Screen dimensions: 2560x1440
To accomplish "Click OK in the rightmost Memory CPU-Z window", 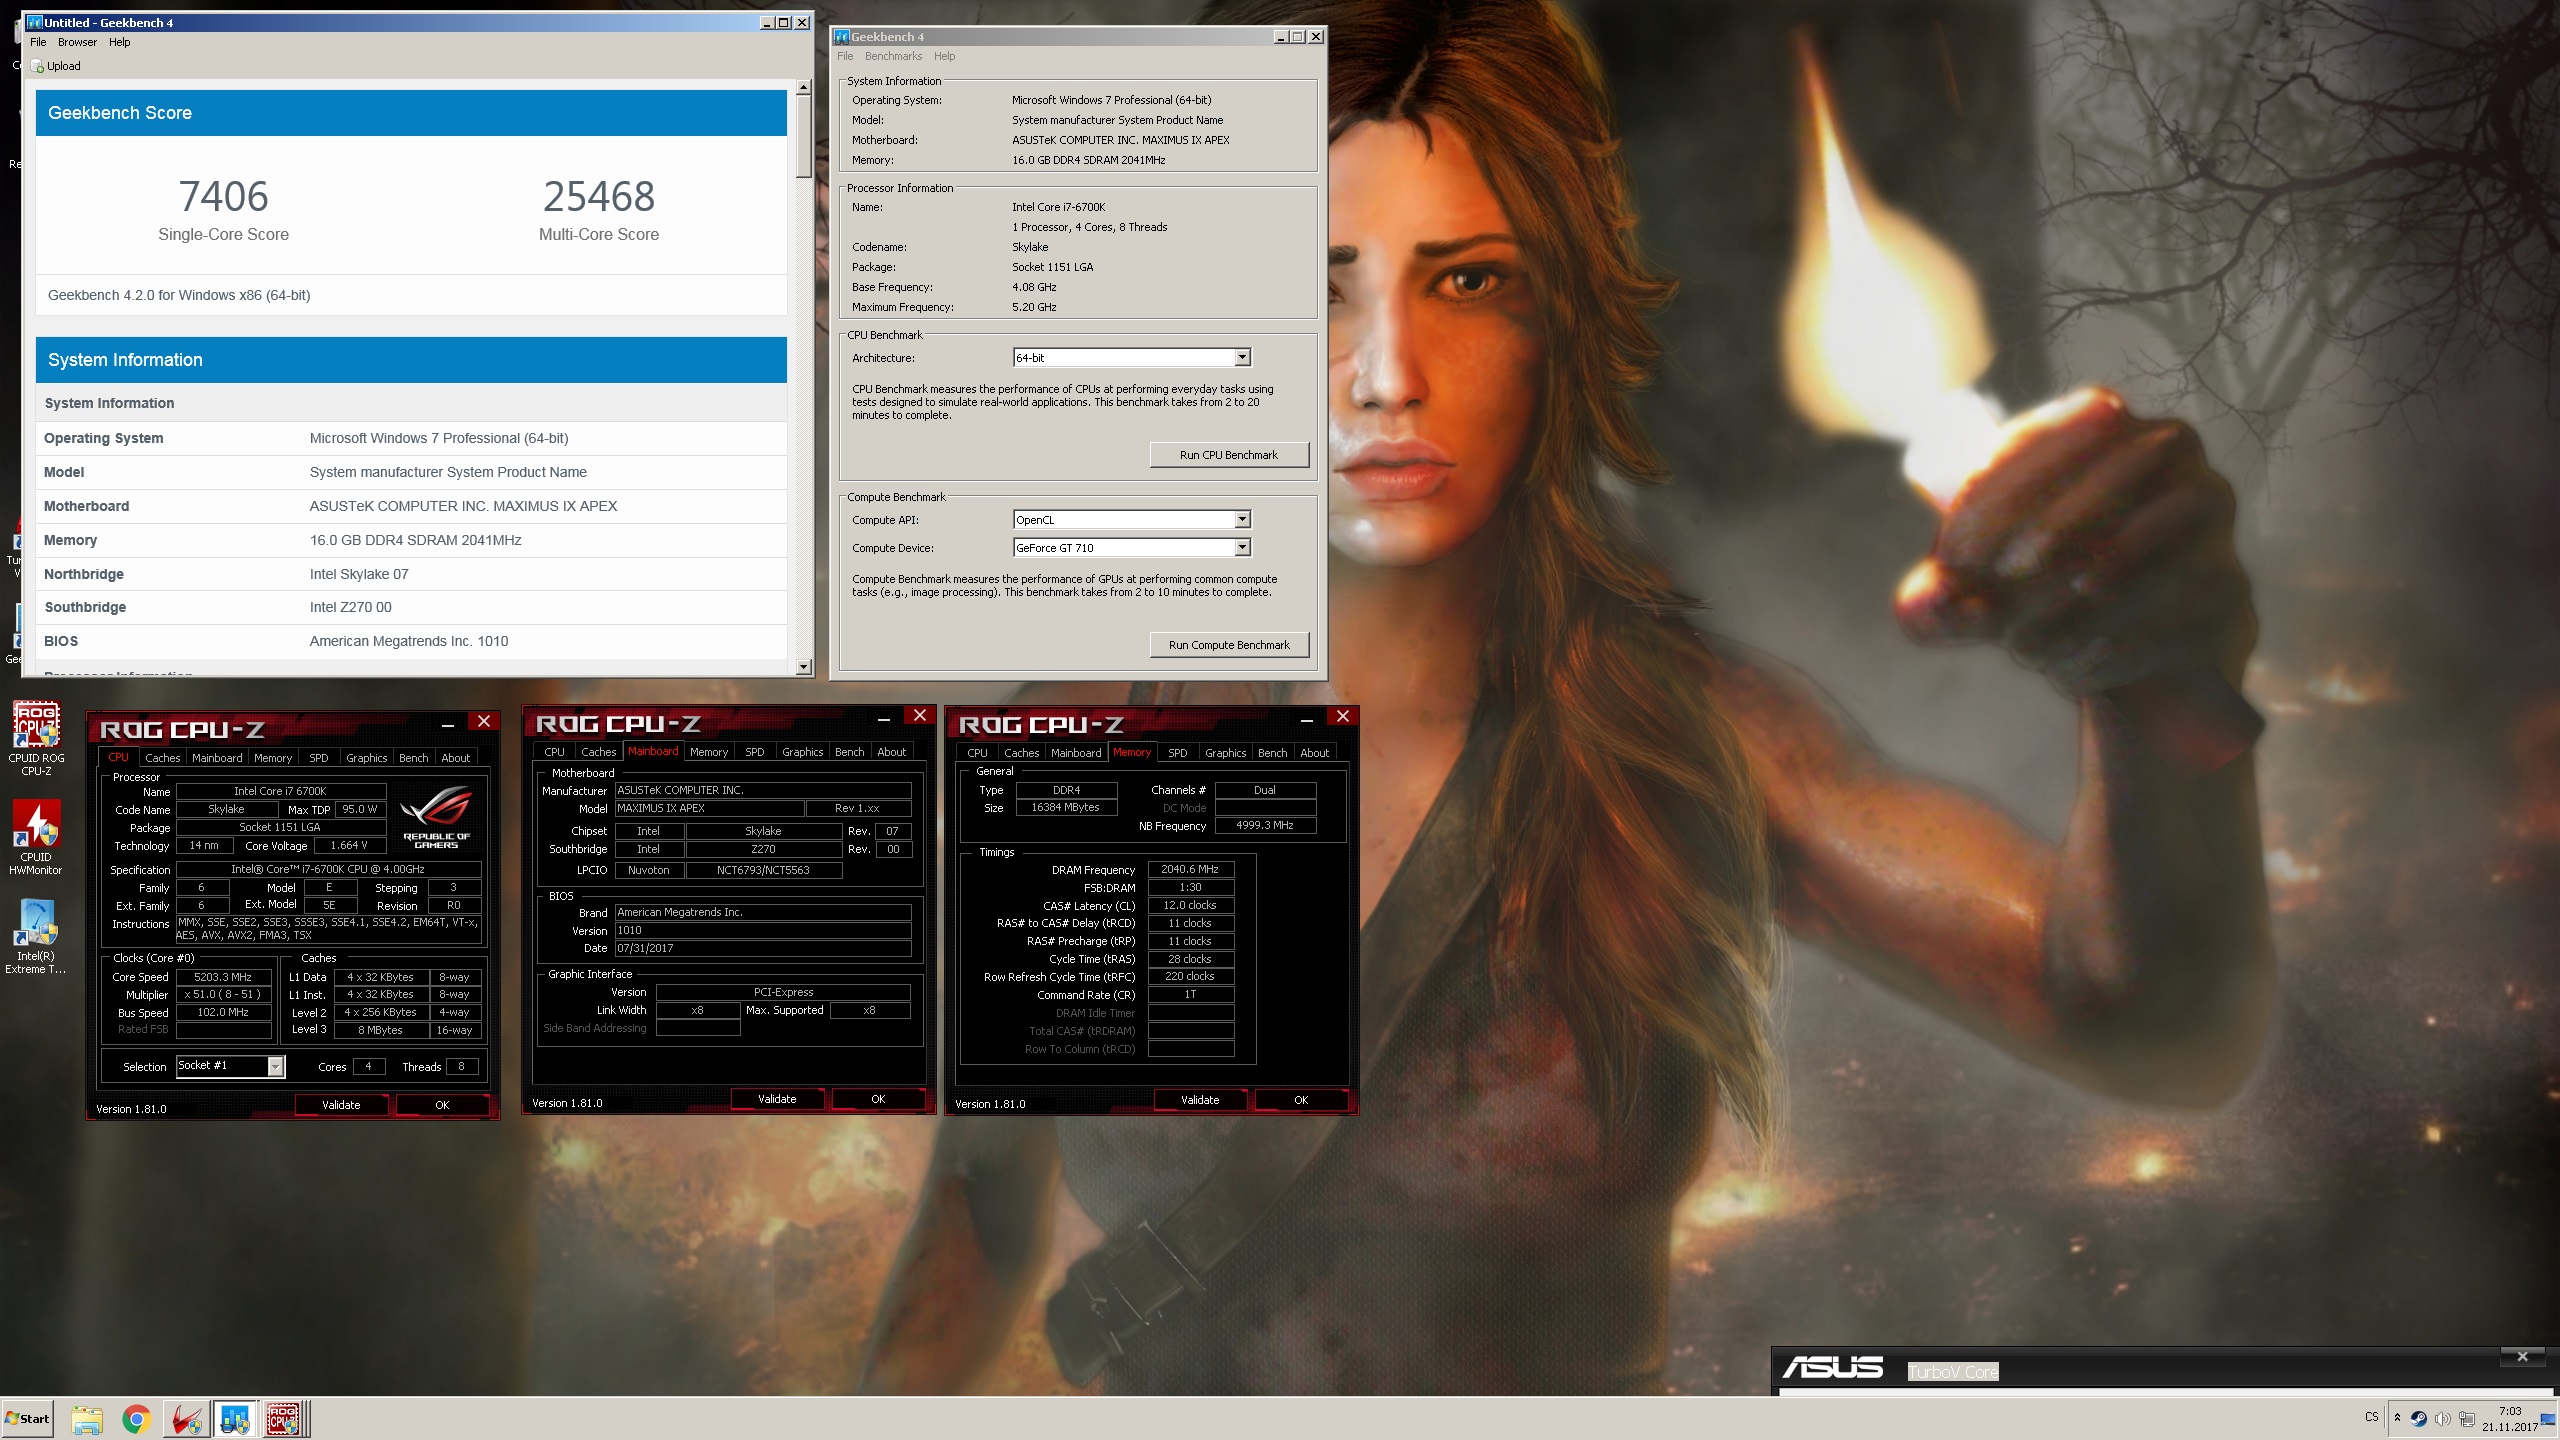I will [1301, 1100].
